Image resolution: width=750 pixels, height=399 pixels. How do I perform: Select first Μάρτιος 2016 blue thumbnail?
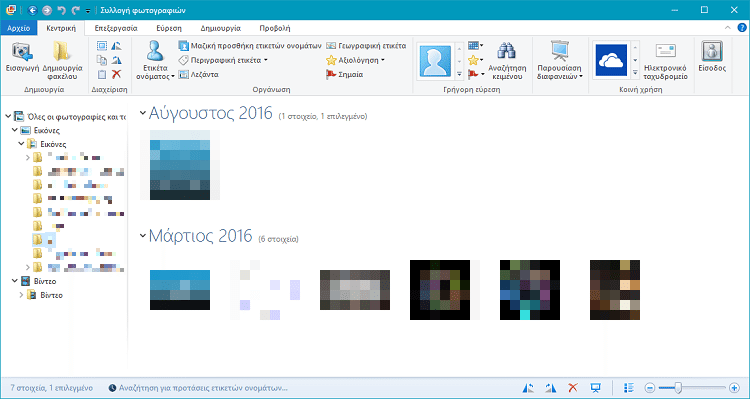(180, 290)
